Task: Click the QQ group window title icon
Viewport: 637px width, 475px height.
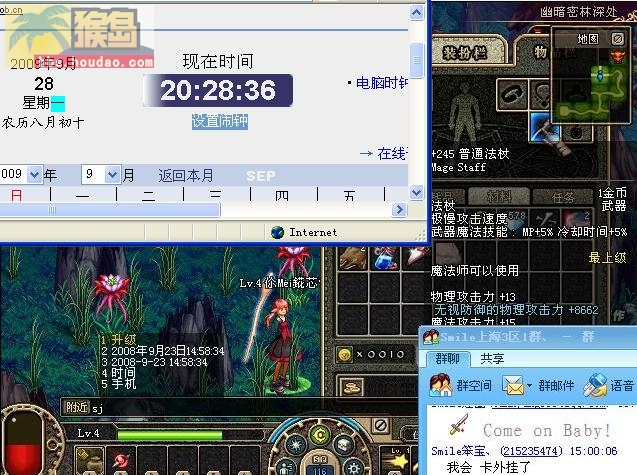Action: [431, 337]
